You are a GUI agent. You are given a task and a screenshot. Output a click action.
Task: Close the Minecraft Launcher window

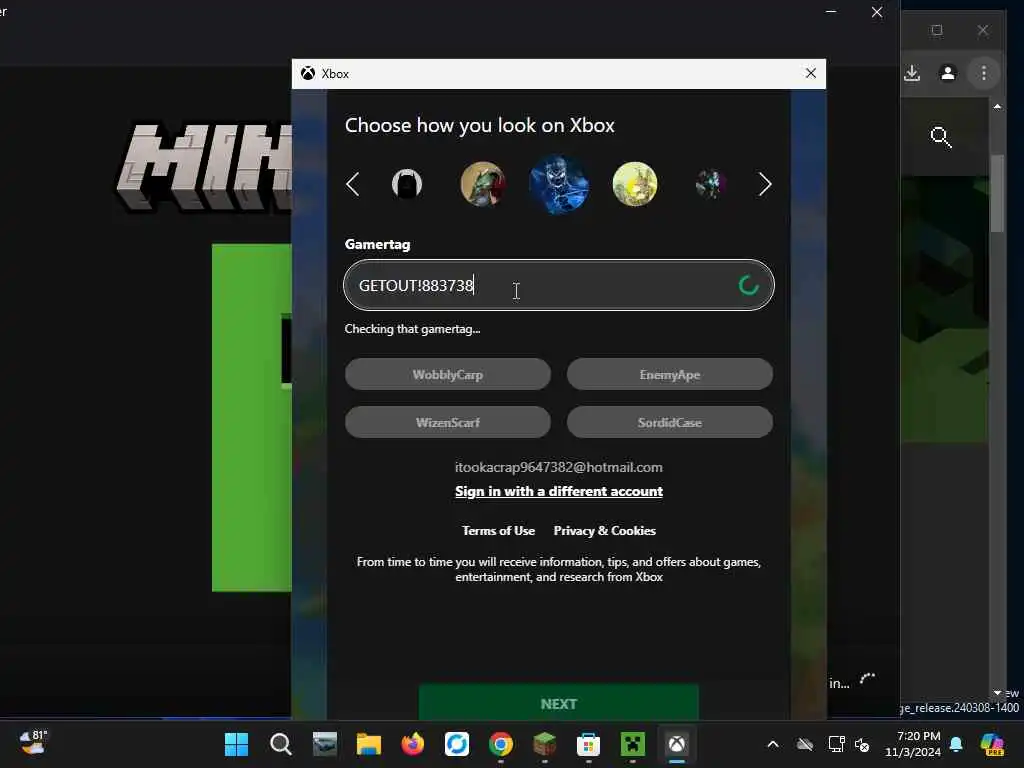coord(877,12)
